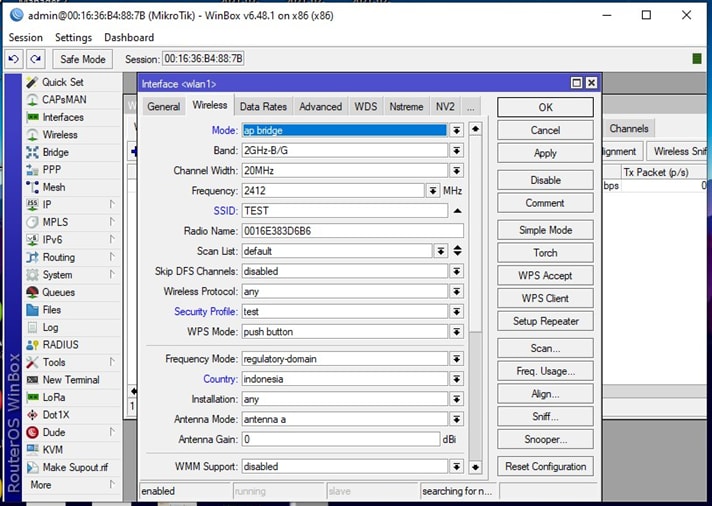
Task: Open the System menu icon
Action: [x=32, y=275]
